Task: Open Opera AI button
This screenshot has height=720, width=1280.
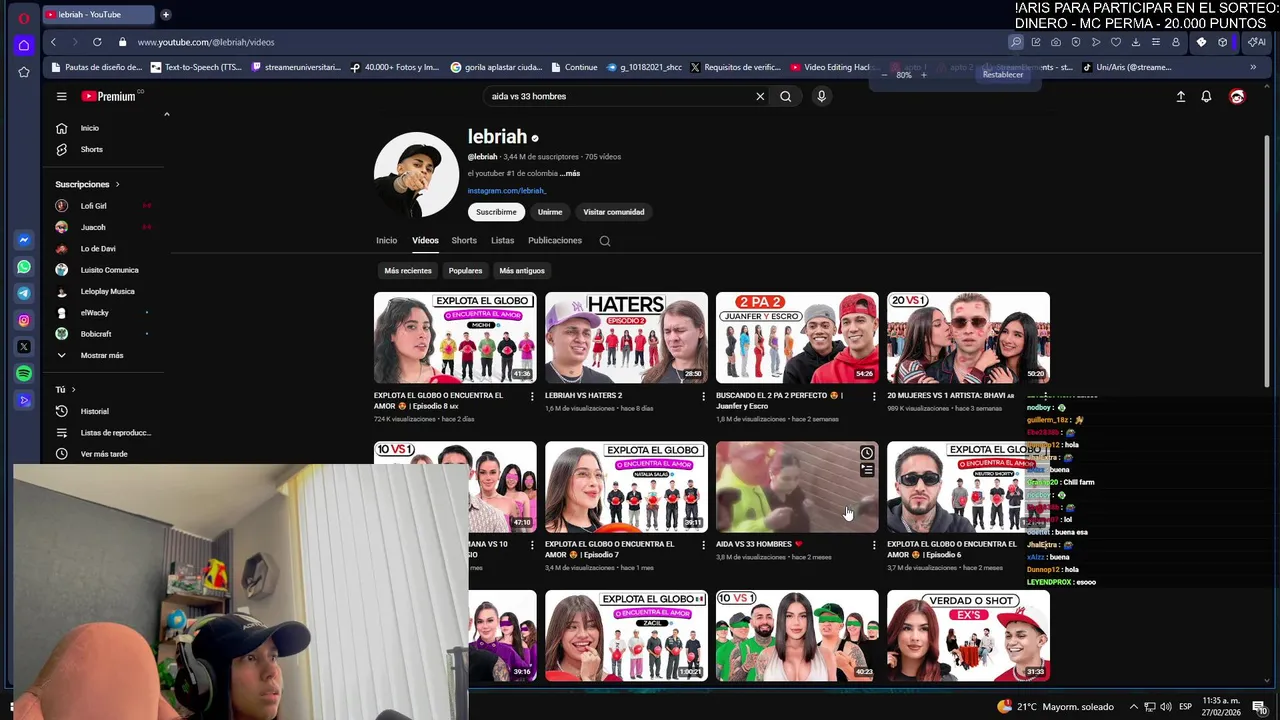Action: (x=1257, y=42)
